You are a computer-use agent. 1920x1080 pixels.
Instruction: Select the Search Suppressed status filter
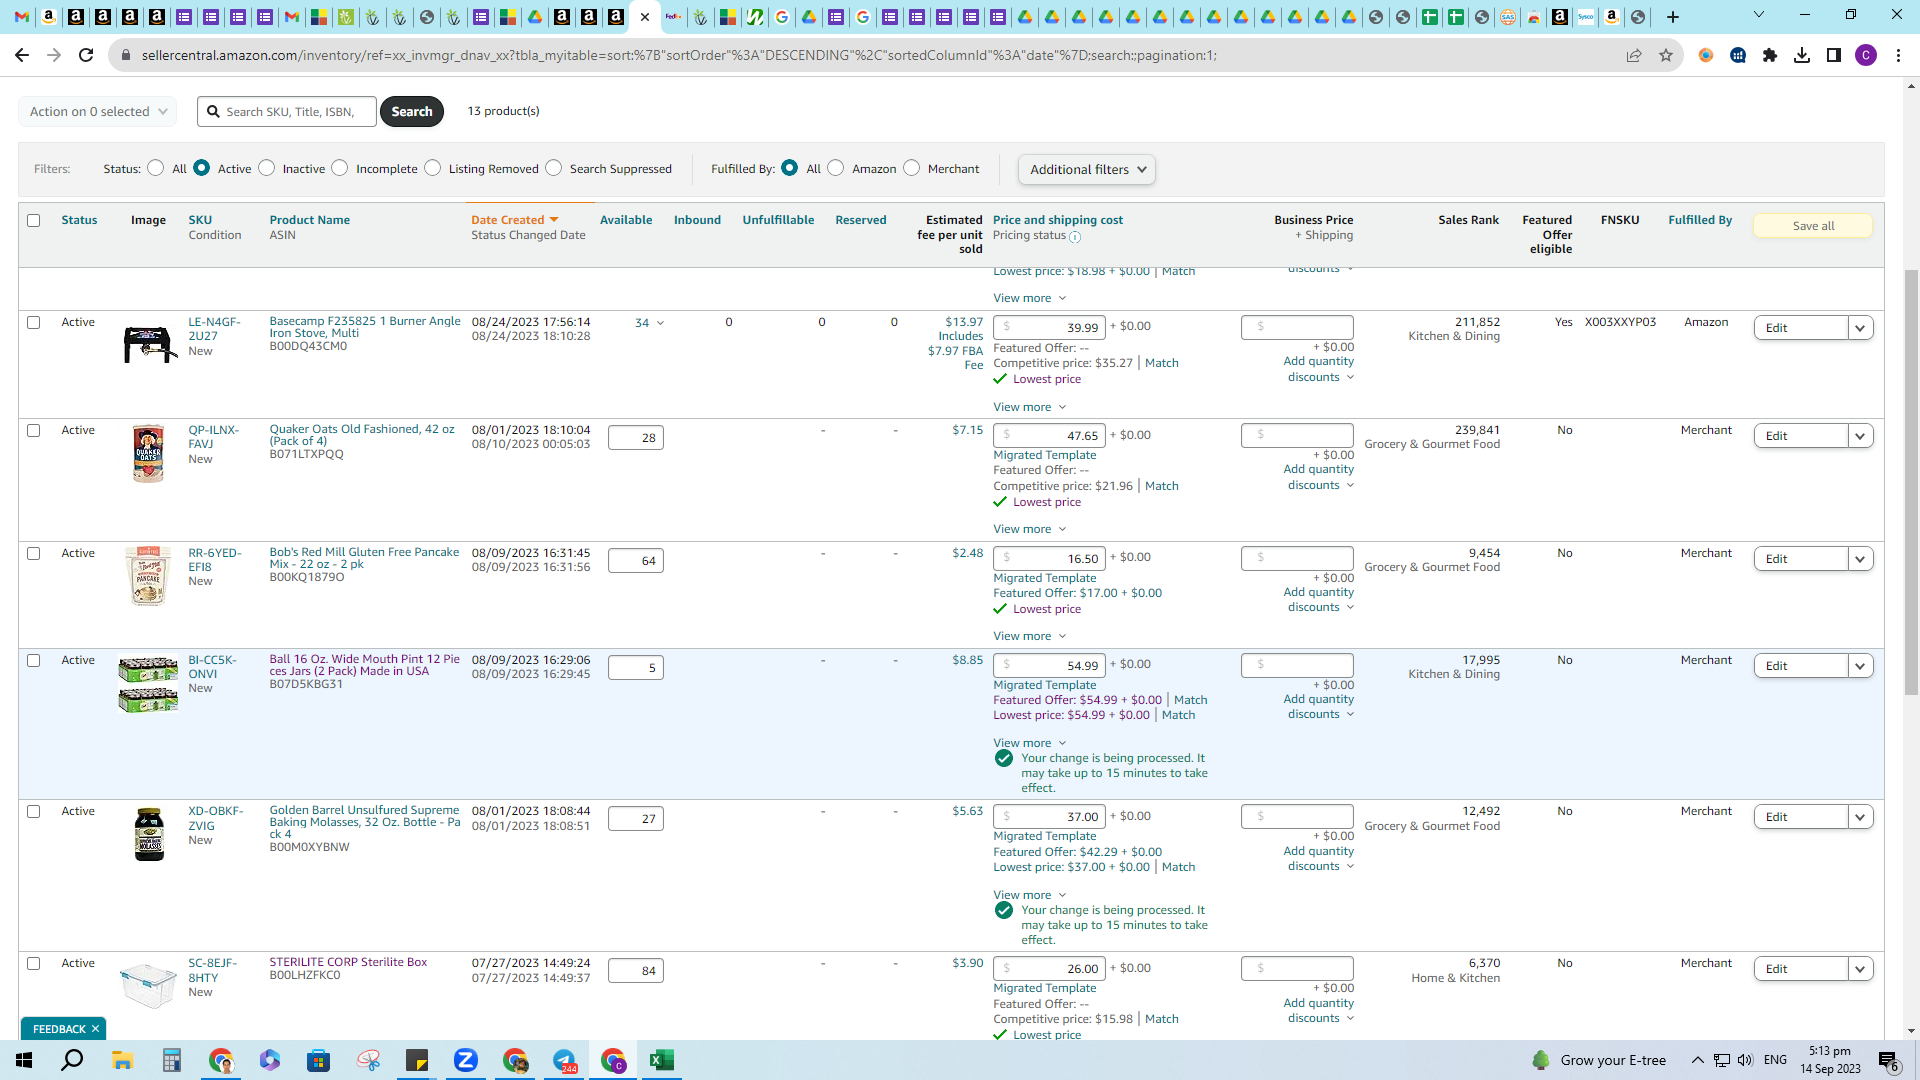[554, 168]
